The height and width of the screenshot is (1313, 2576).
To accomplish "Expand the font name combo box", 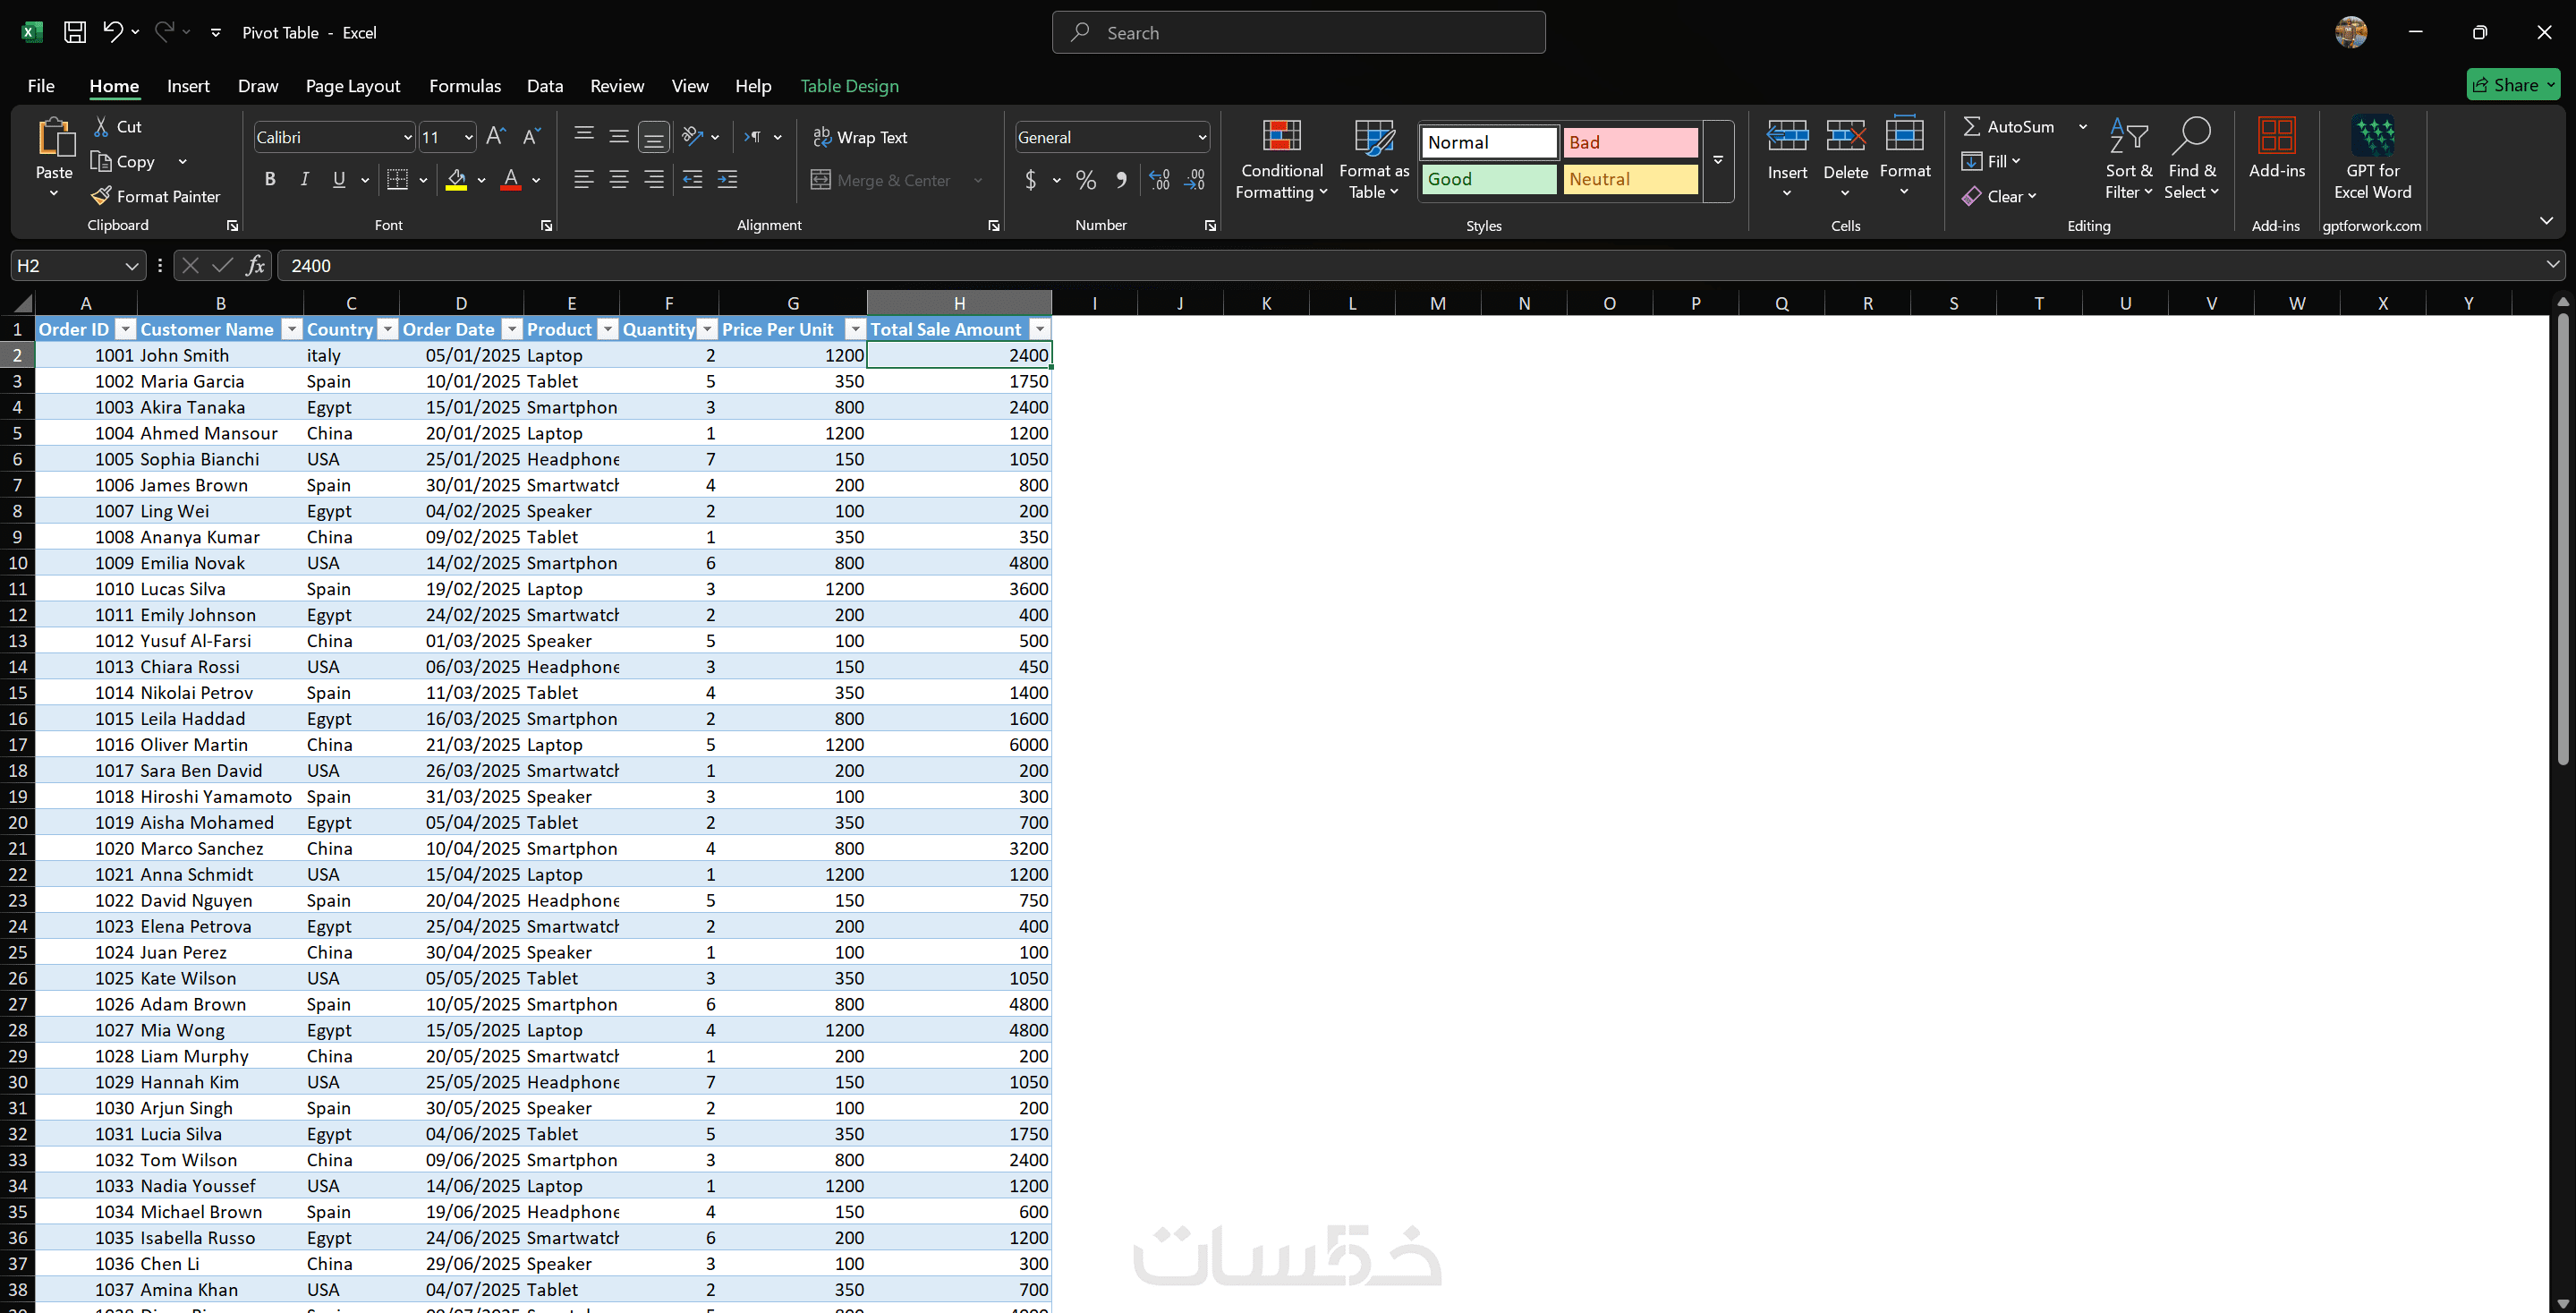I will pyautogui.click(x=407, y=137).
